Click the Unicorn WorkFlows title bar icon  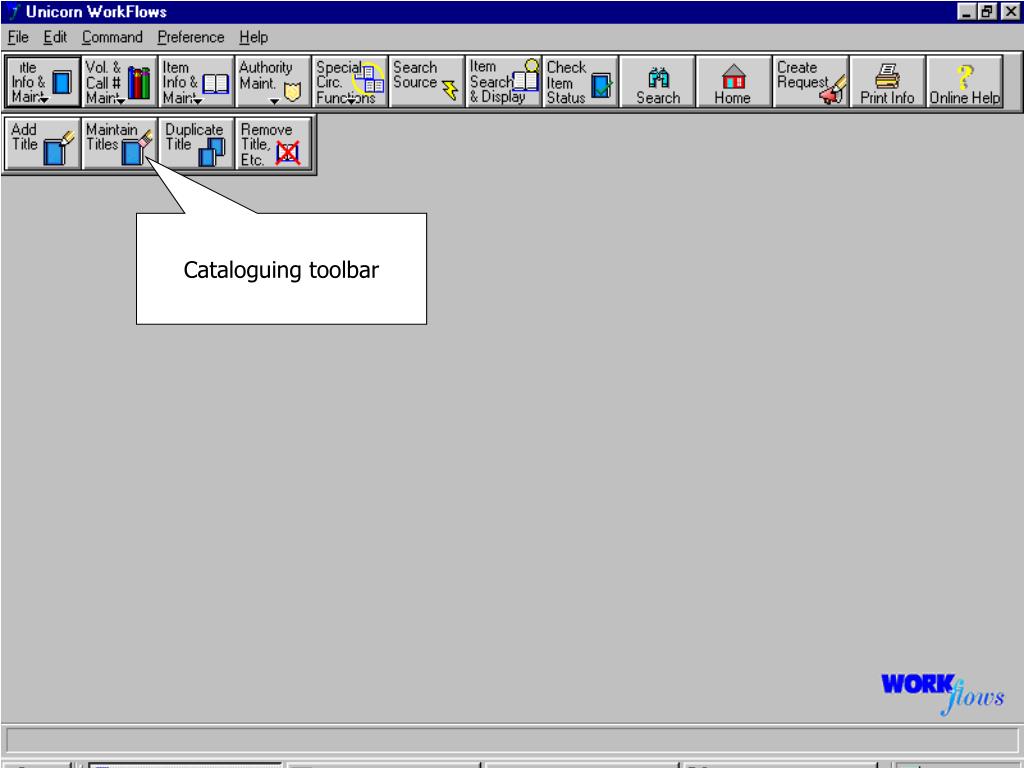click(14, 12)
